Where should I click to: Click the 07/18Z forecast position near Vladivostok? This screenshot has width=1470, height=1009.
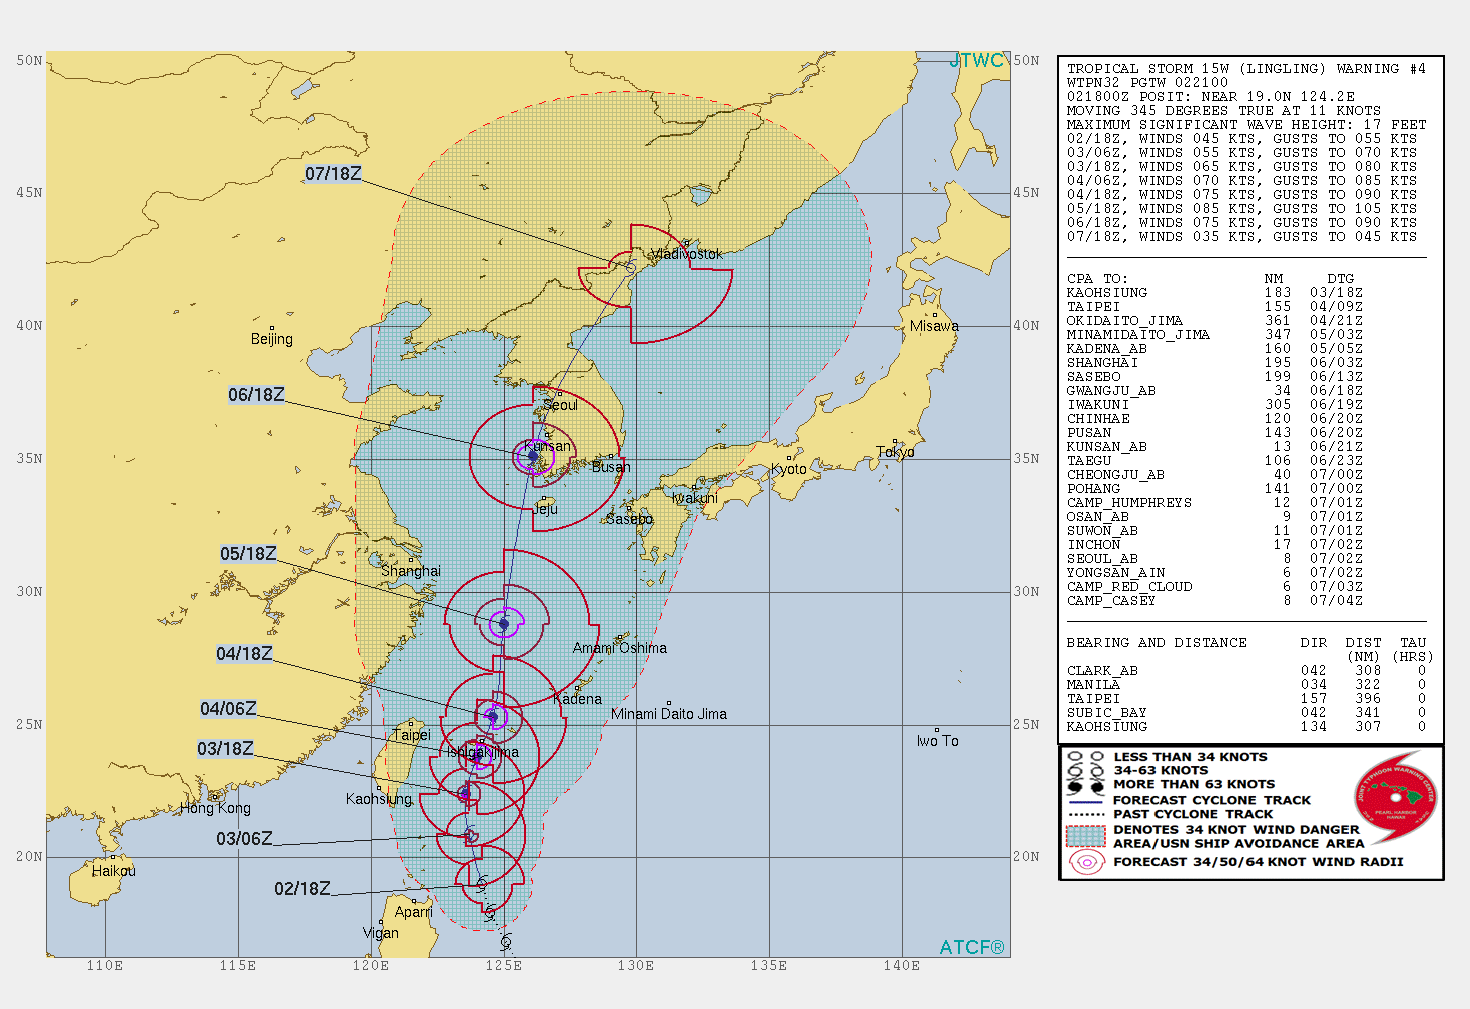(629, 267)
